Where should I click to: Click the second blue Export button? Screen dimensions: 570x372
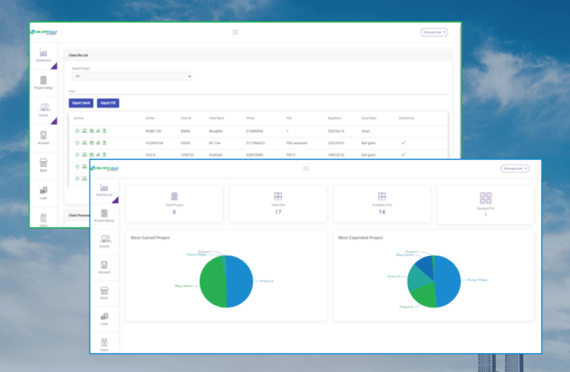(108, 103)
